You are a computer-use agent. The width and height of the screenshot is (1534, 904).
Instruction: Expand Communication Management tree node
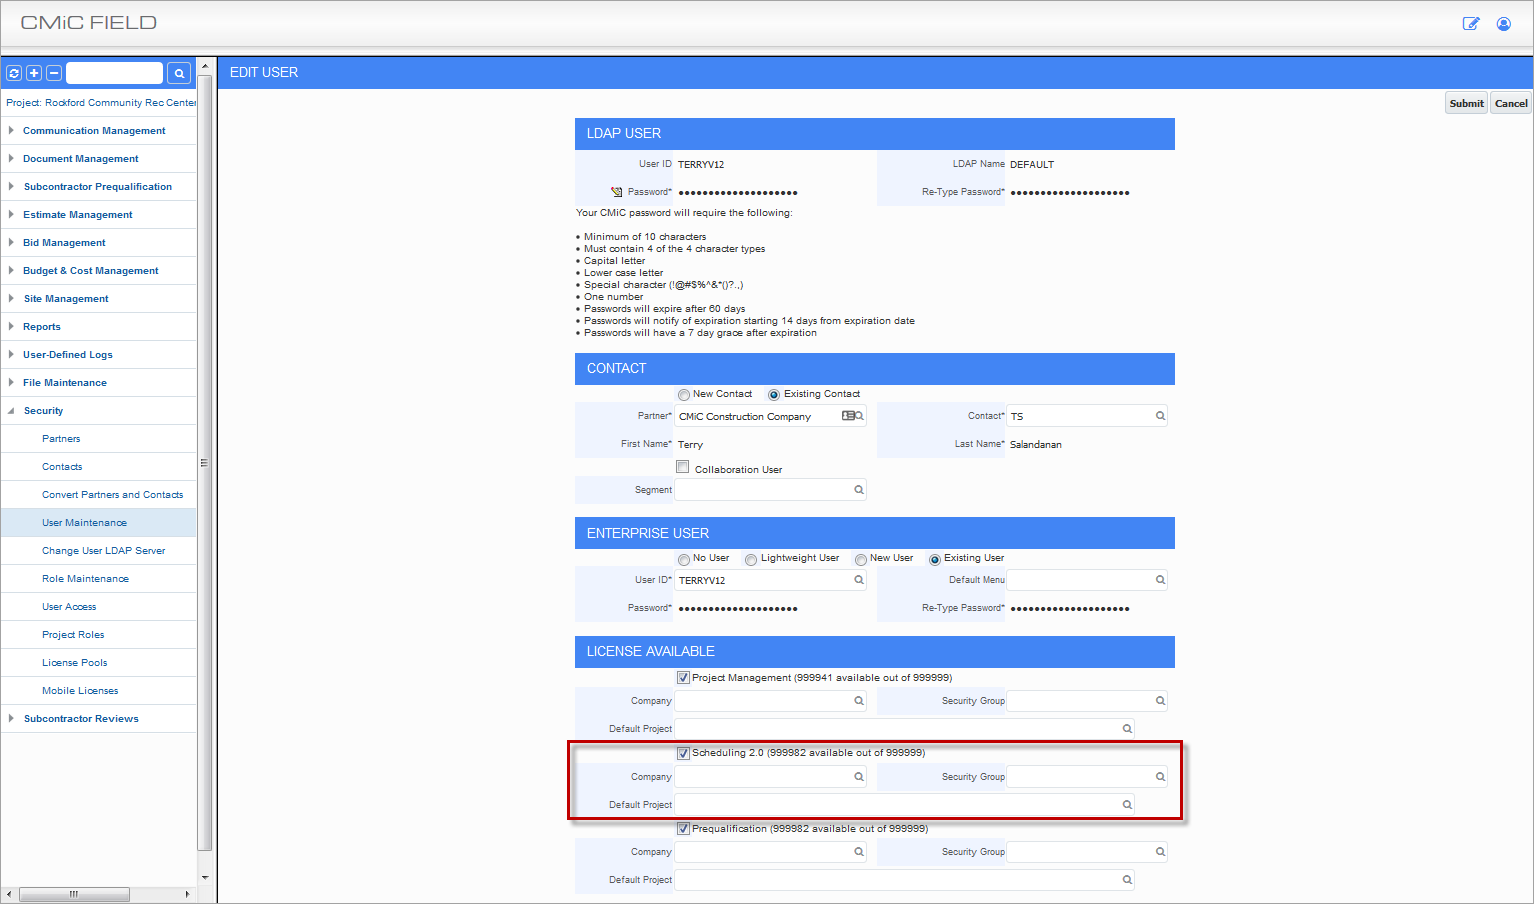[x=11, y=130]
